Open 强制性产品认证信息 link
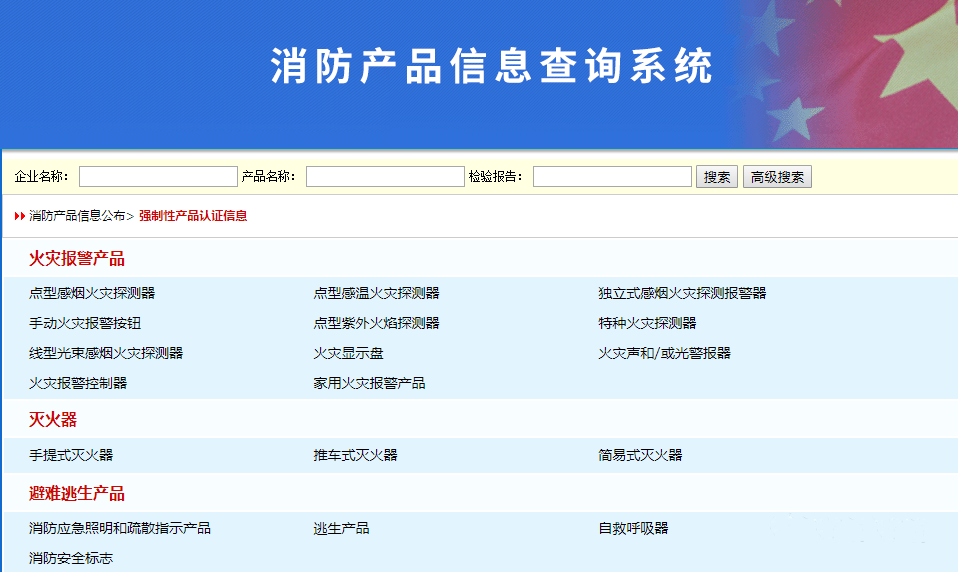 pyautogui.click(x=193, y=216)
